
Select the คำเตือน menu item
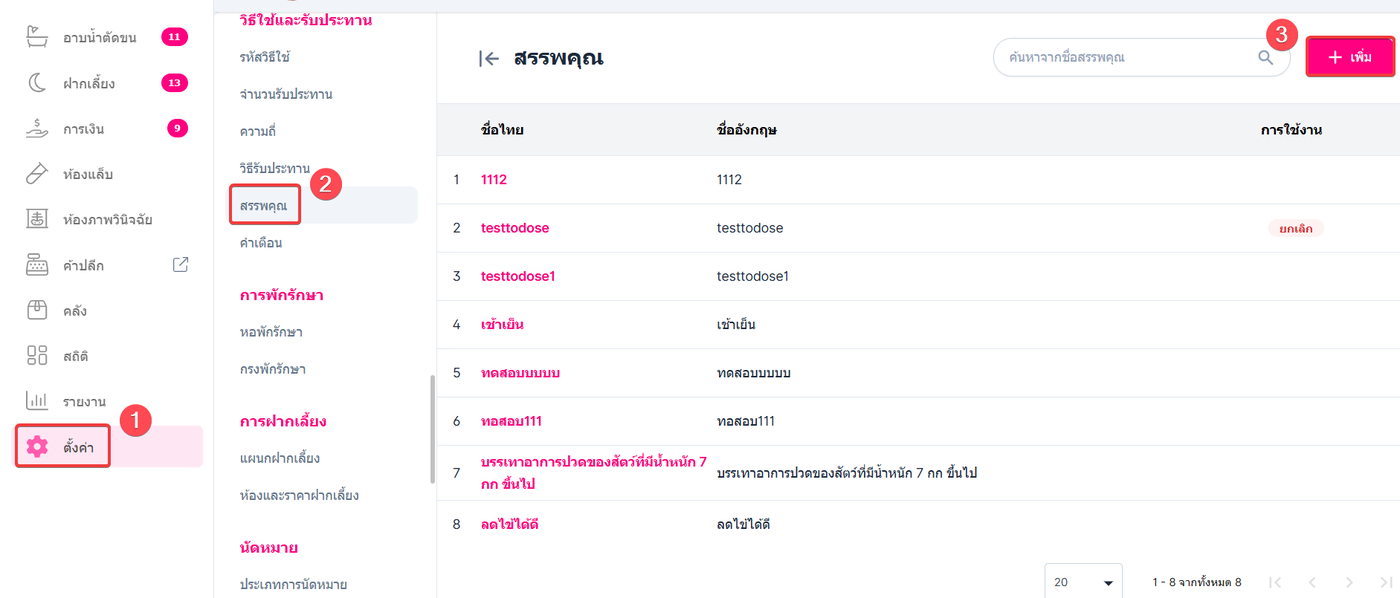click(x=261, y=243)
